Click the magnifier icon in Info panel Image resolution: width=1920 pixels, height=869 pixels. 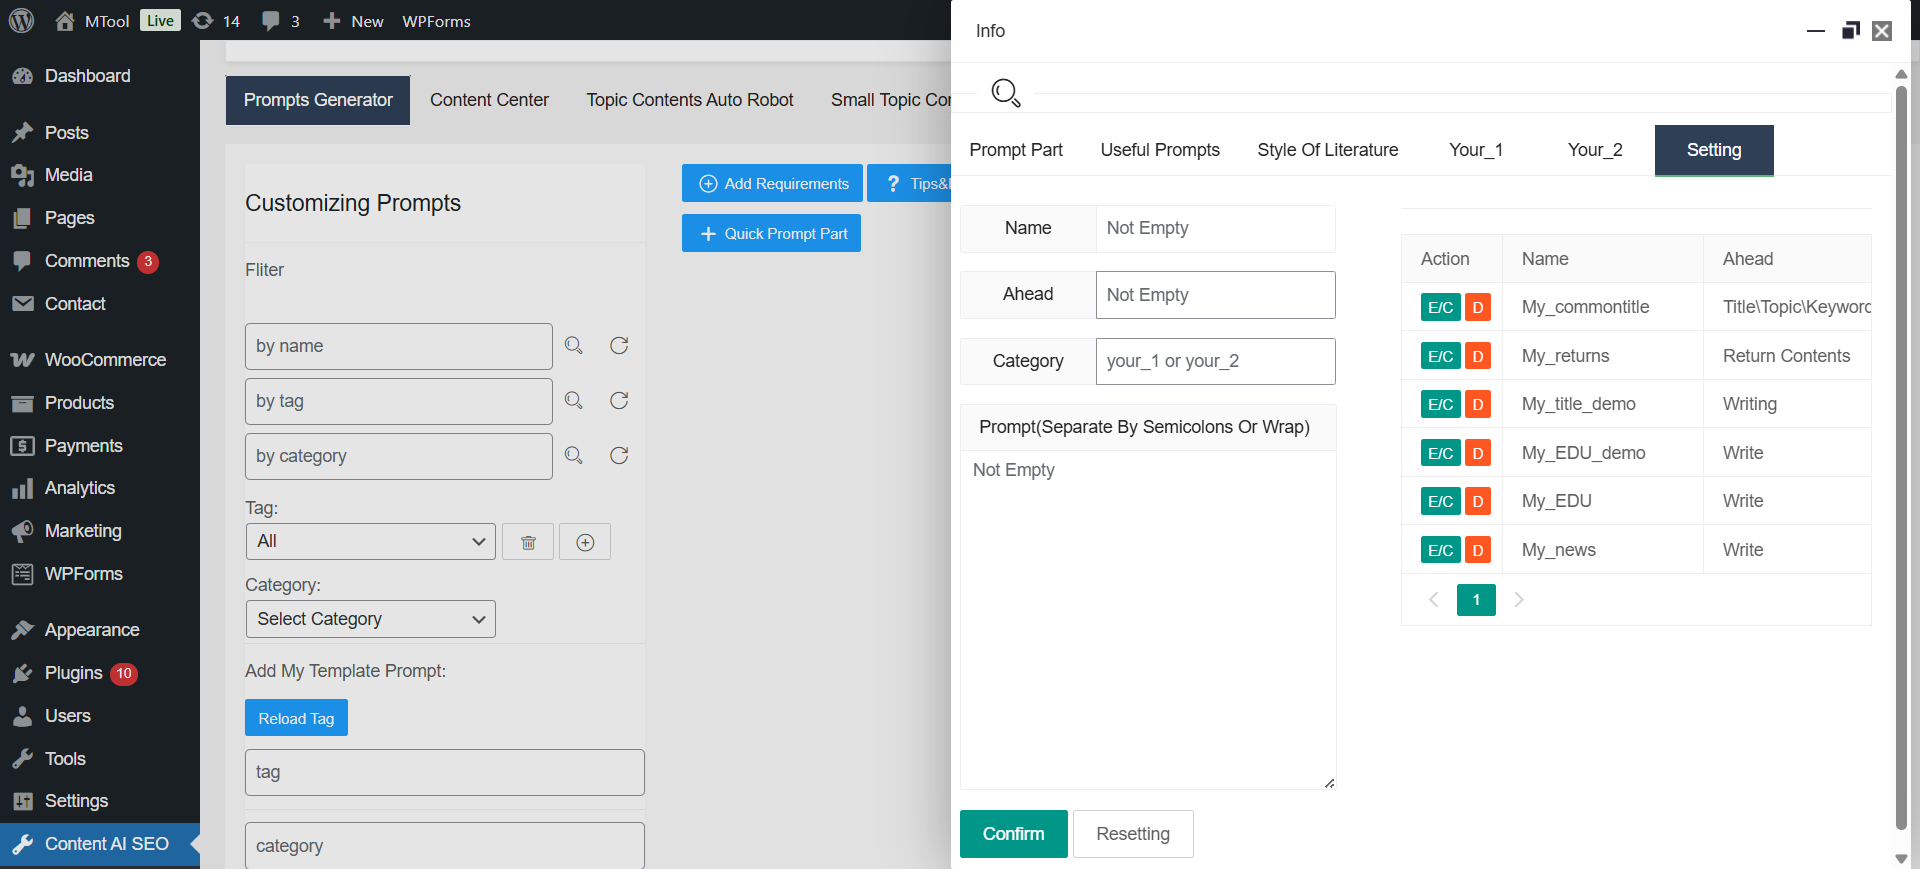pos(1005,93)
